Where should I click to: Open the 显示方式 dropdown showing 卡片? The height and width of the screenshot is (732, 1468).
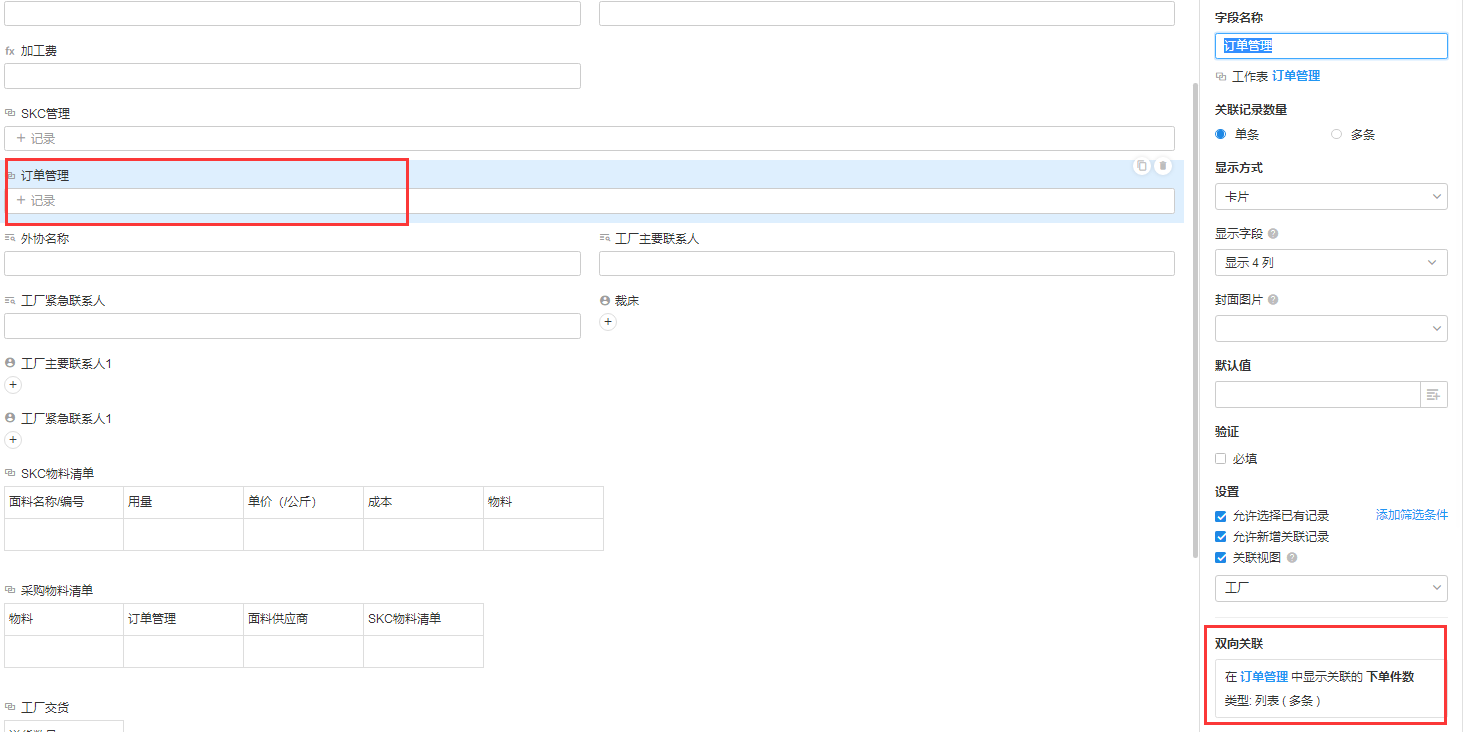(1331, 197)
